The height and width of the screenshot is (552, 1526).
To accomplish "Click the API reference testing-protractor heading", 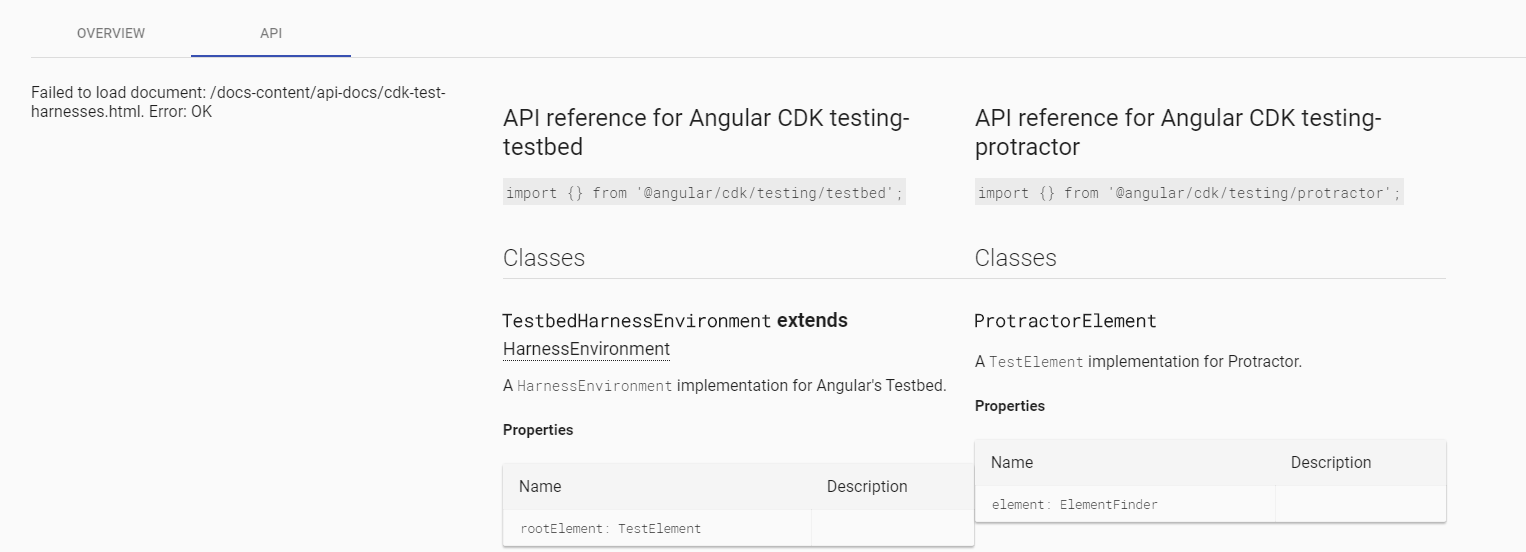I will (x=1178, y=132).
